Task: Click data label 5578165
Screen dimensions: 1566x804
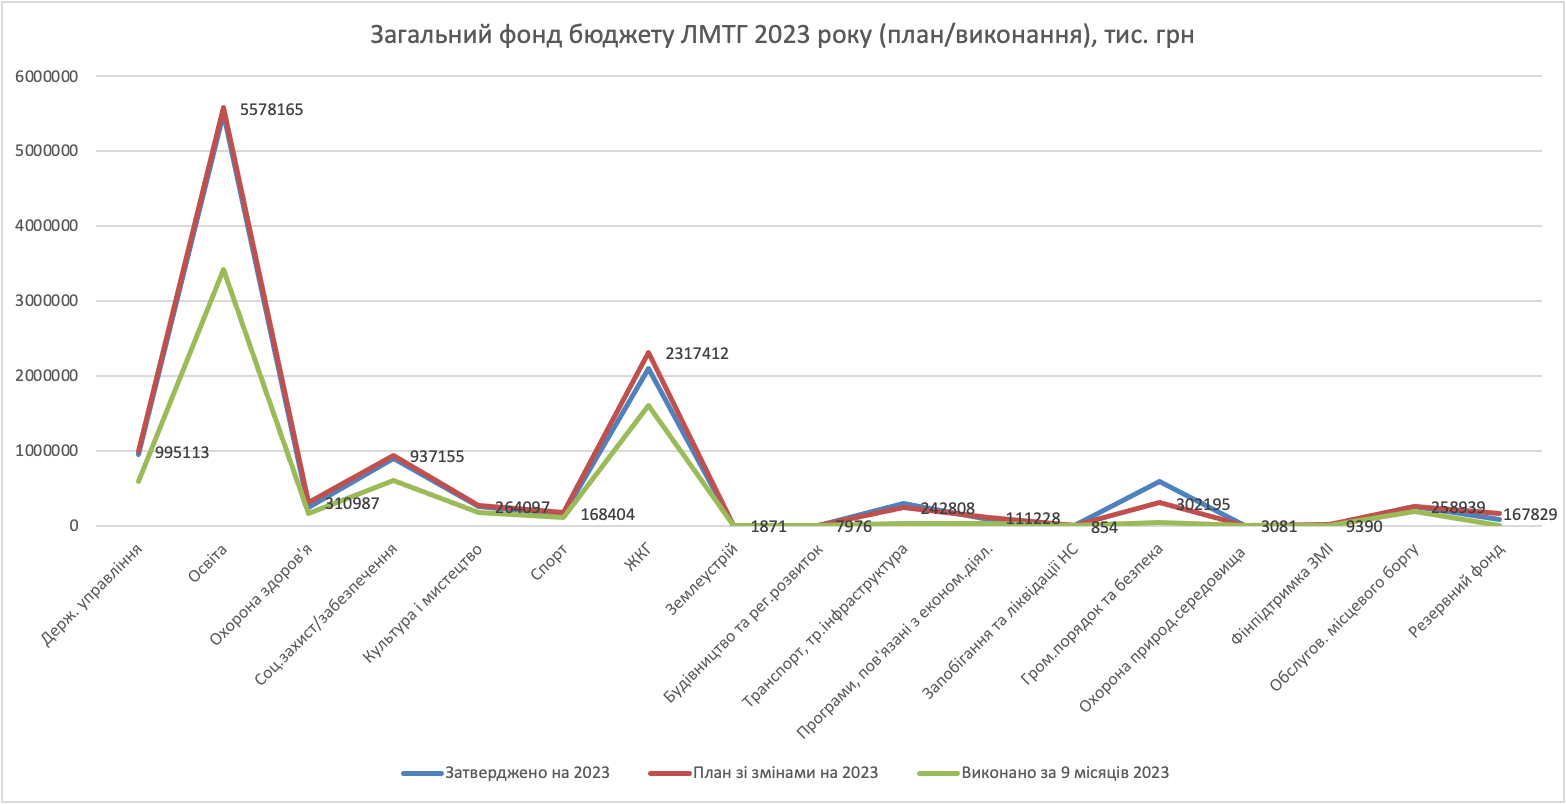Action: (271, 110)
